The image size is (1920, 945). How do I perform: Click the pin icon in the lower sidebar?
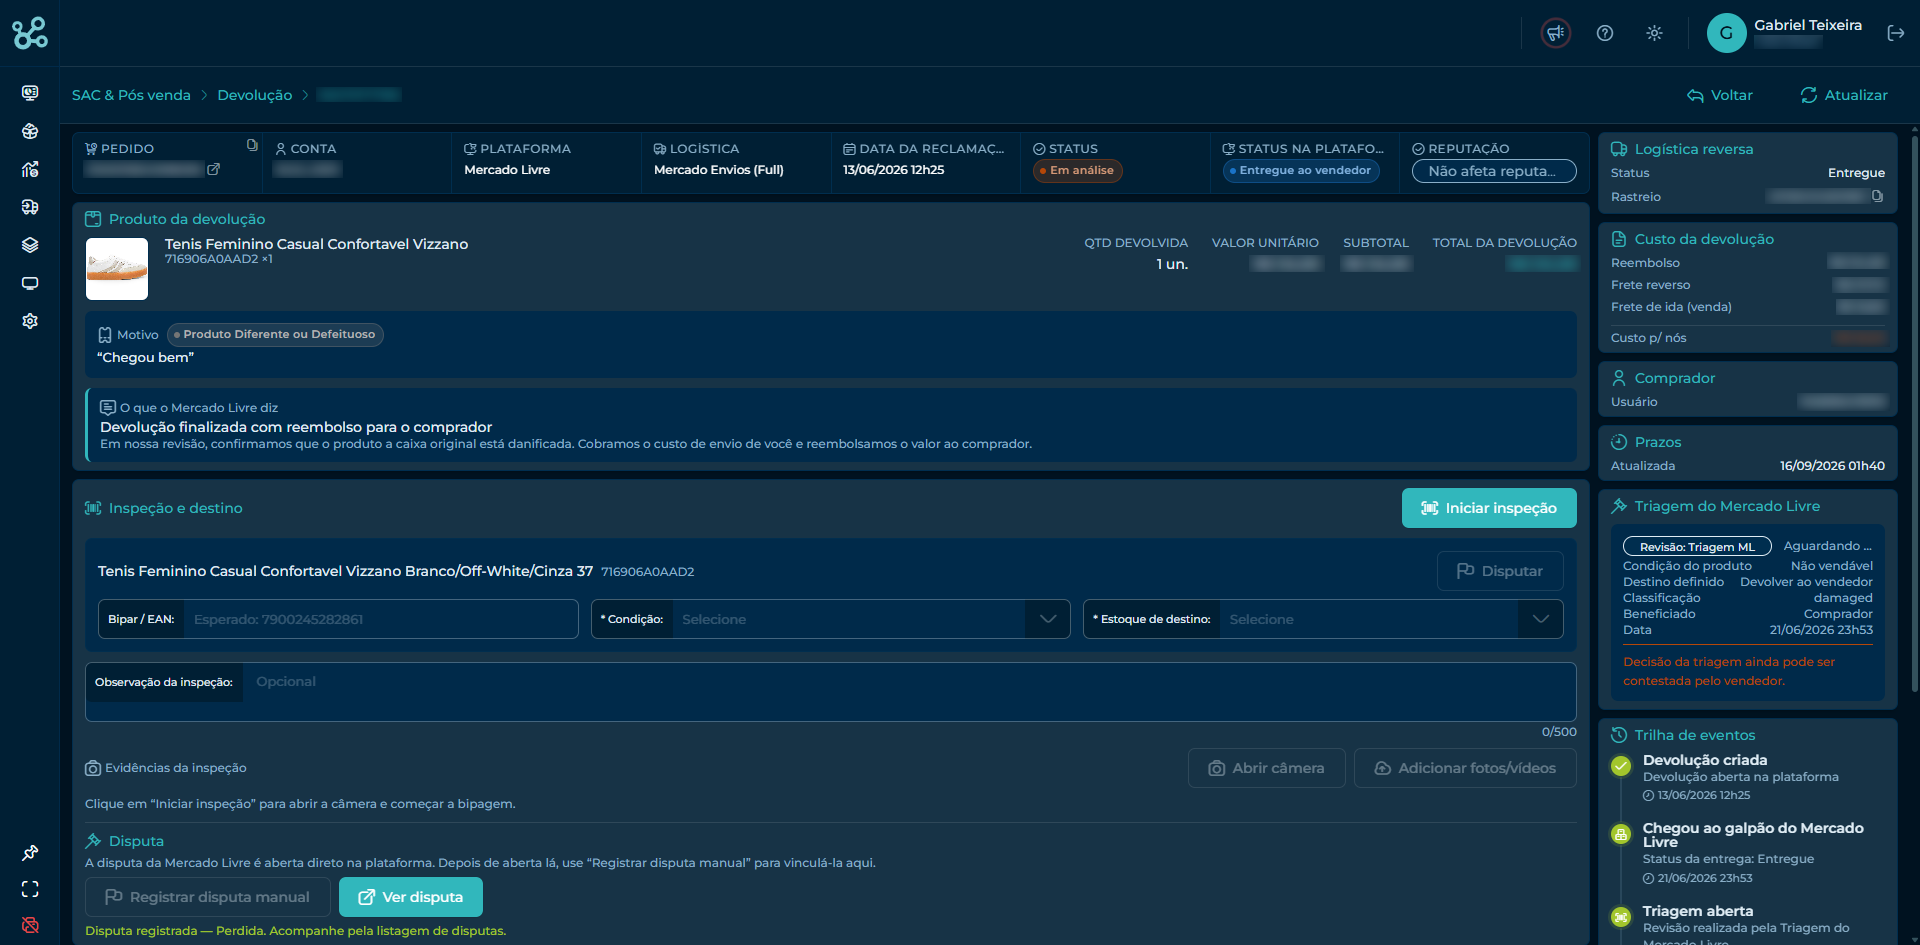(30, 853)
